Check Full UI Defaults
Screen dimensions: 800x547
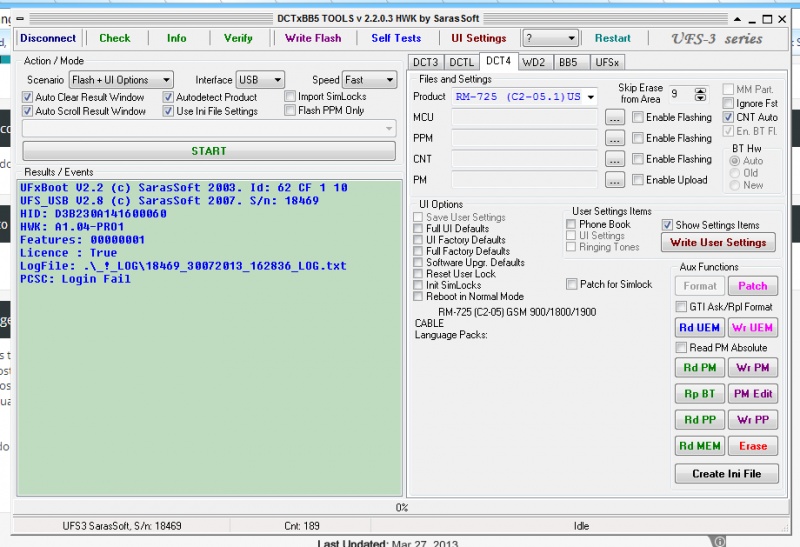418,229
